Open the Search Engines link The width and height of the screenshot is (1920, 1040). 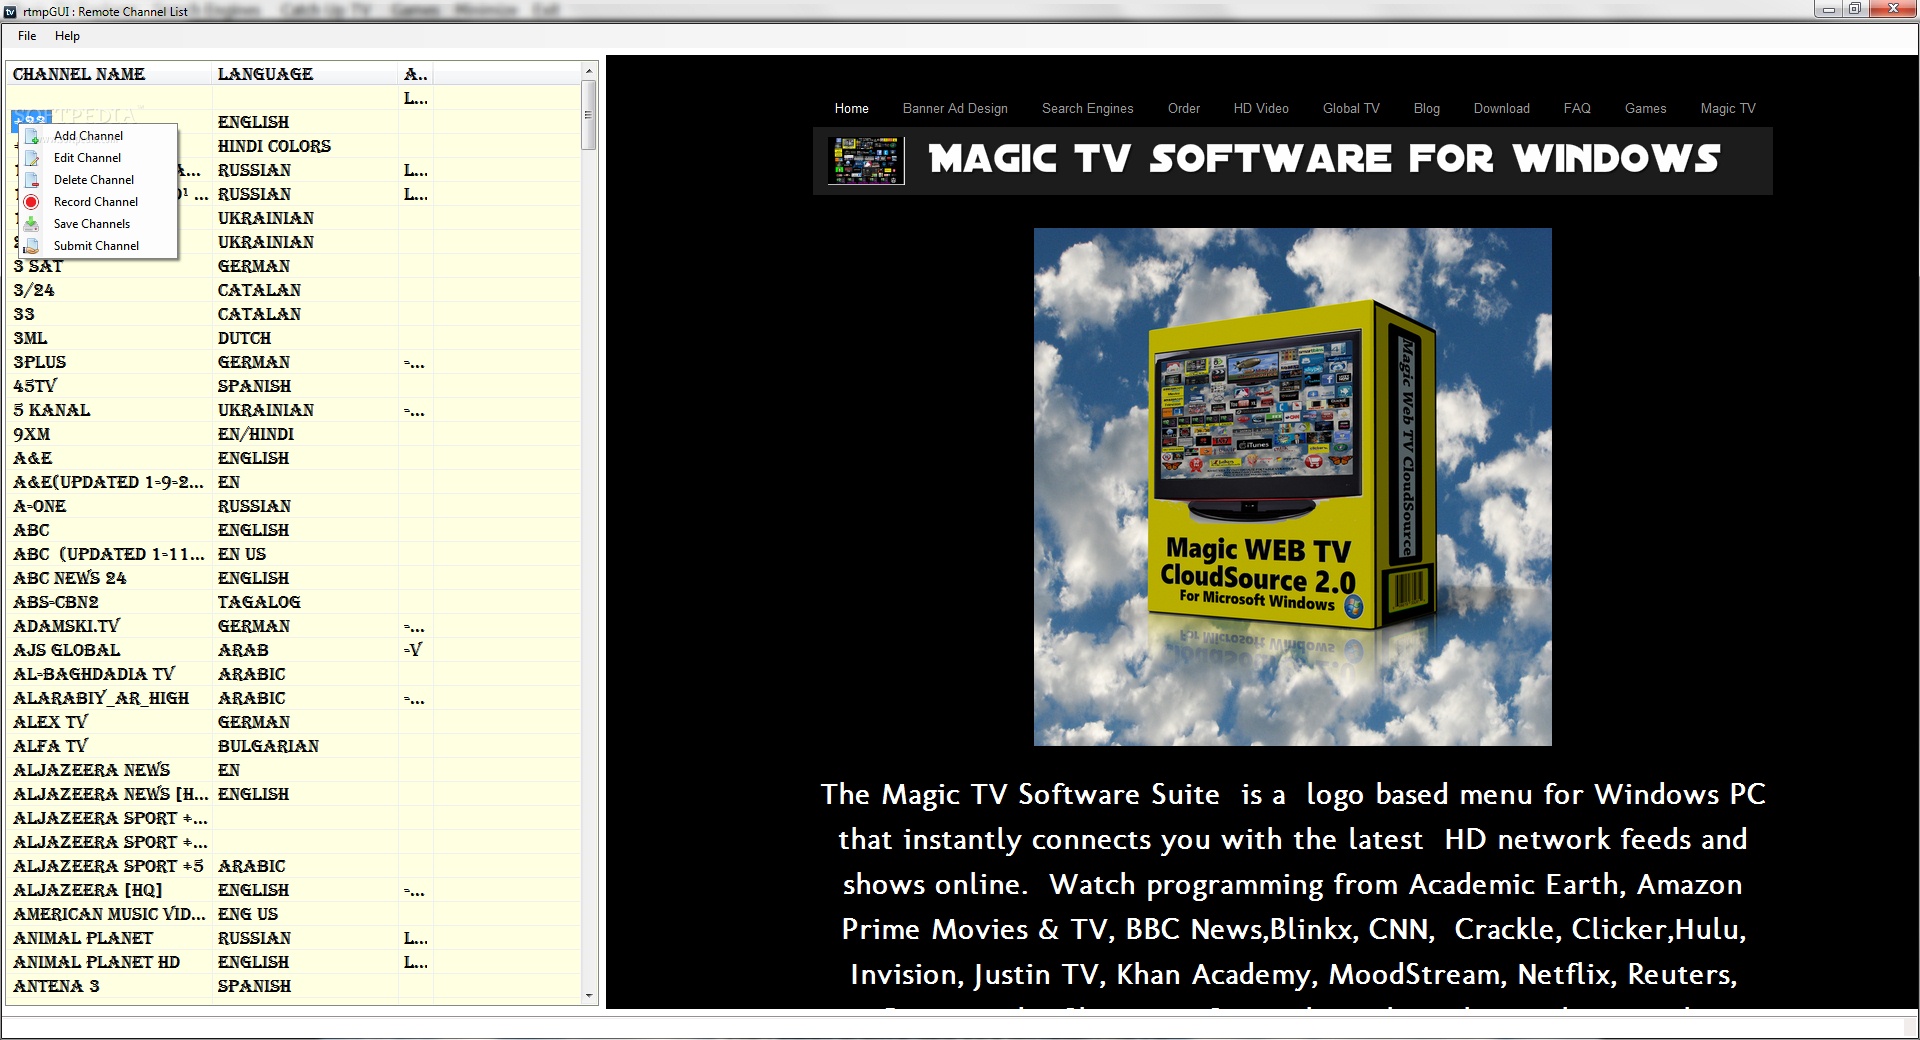(x=1088, y=108)
